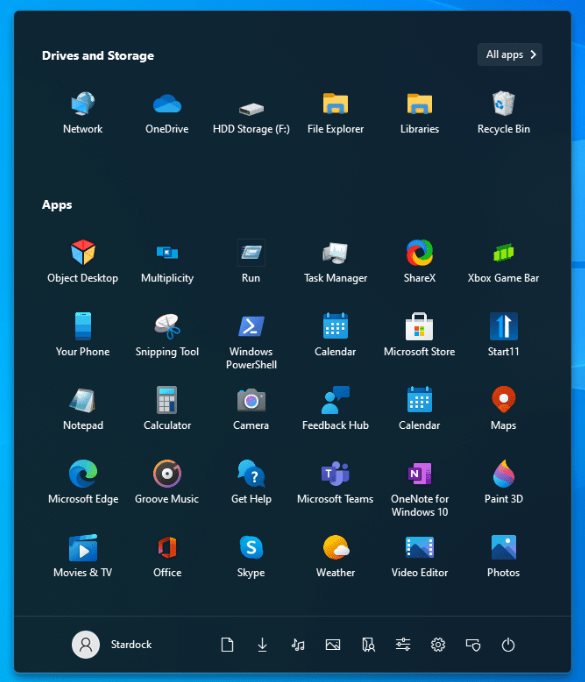Open the Libraries folder
The height and width of the screenshot is (682, 585).
[x=419, y=113]
